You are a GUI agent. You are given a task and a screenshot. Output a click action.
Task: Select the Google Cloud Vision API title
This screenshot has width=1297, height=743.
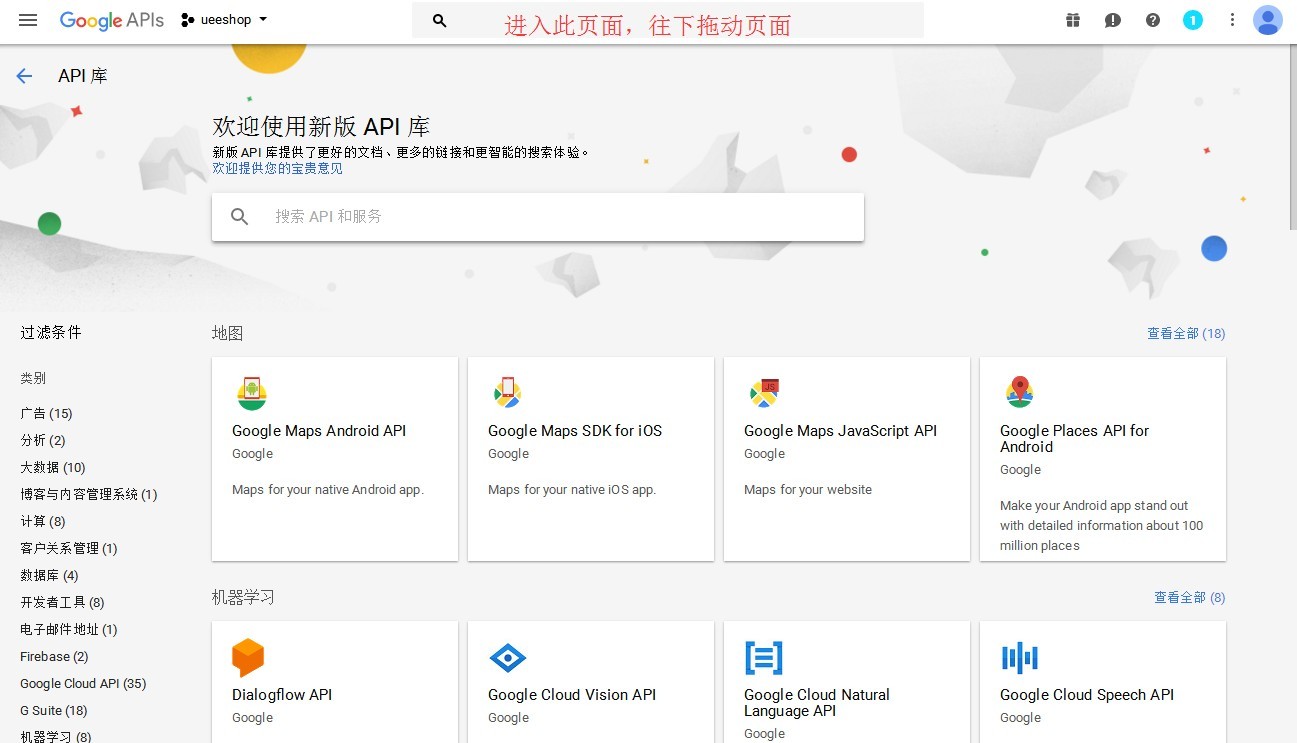pyautogui.click(x=572, y=695)
